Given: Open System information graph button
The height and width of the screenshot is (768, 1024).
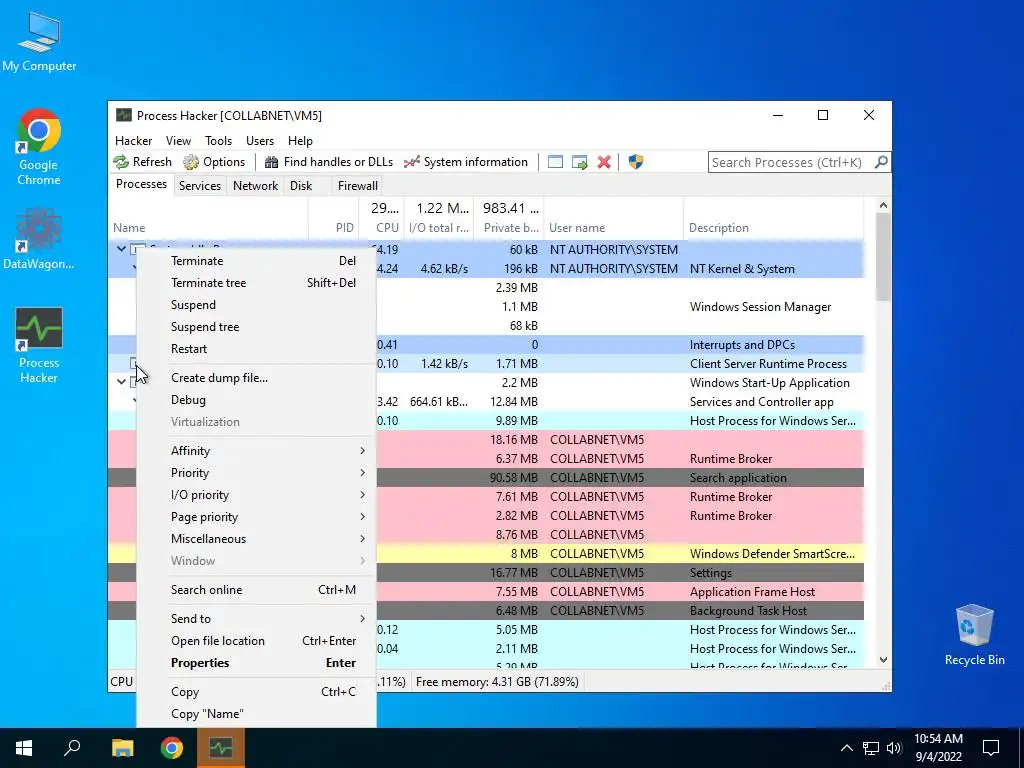Looking at the screenshot, I should (x=466, y=162).
